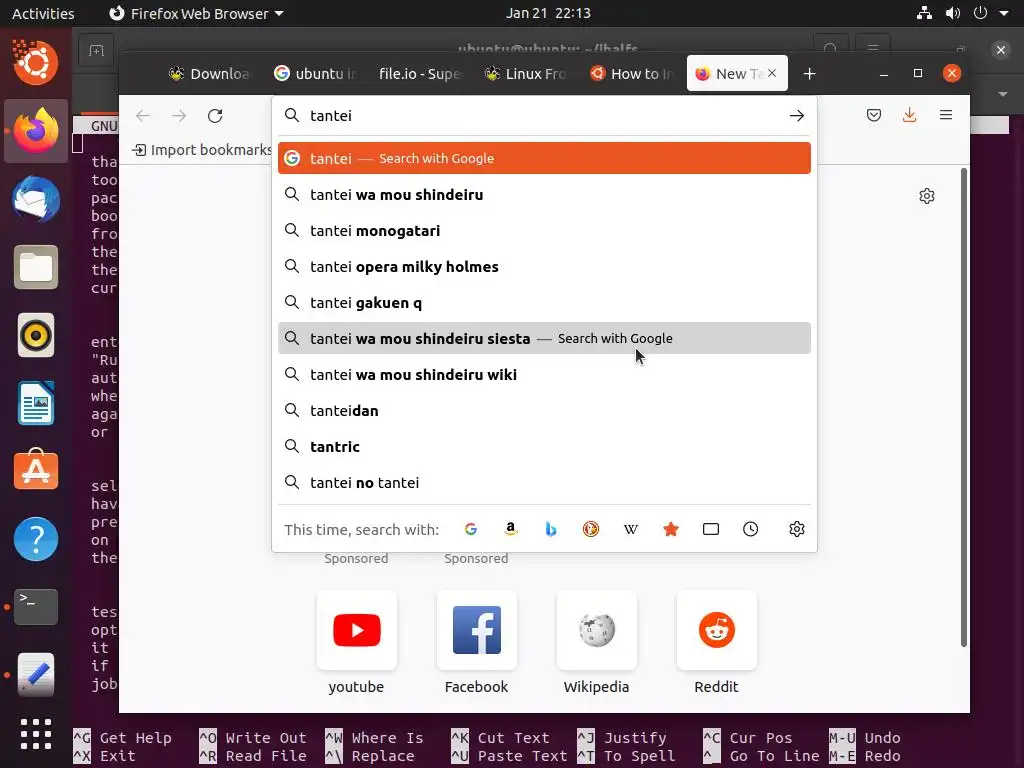This screenshot has width=1024, height=768.
Task: Open the Firefox Web Browser app menu
Action: (x=199, y=13)
